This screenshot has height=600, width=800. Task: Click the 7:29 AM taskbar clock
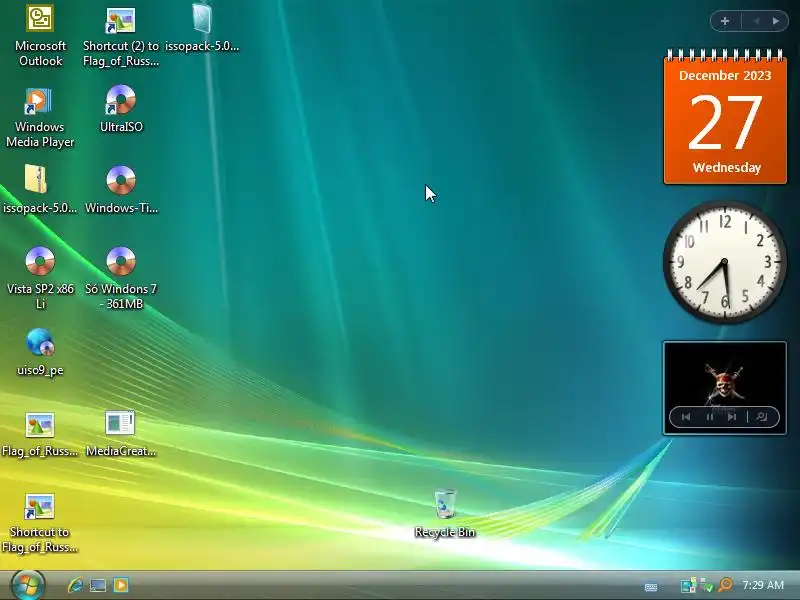(x=763, y=585)
